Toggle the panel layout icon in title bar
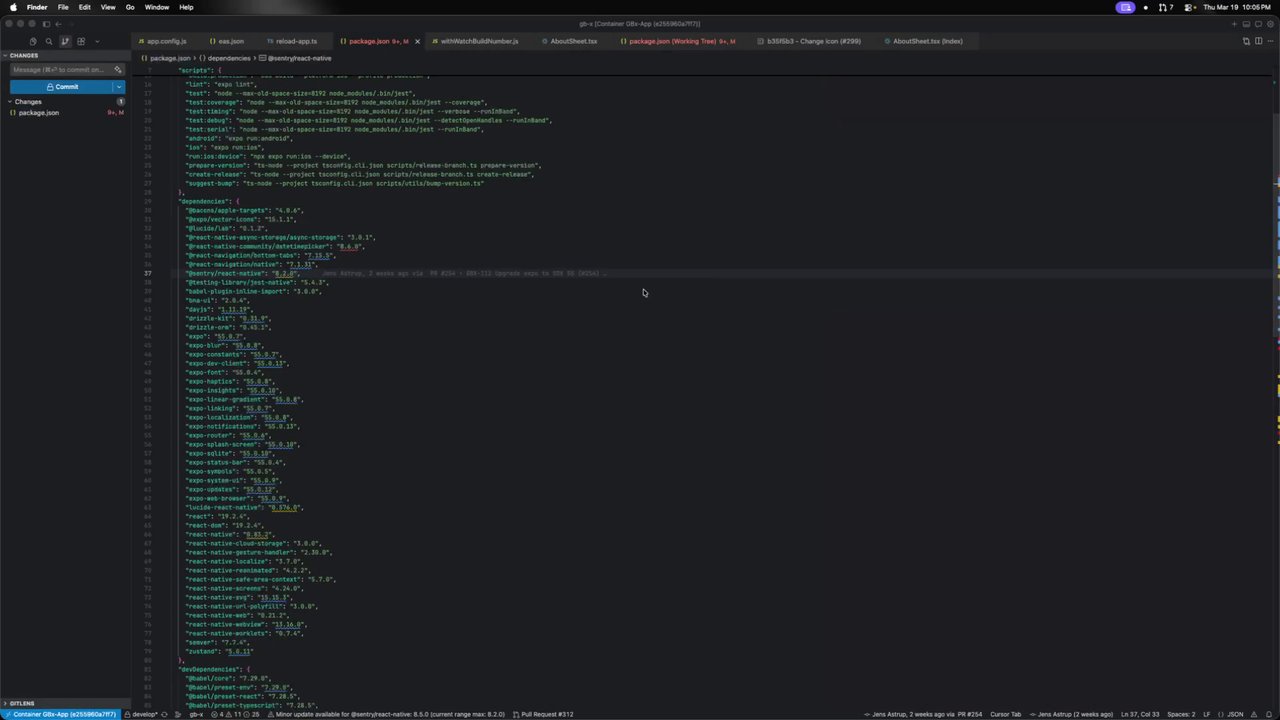The width and height of the screenshot is (1280, 720). pos(1246,24)
